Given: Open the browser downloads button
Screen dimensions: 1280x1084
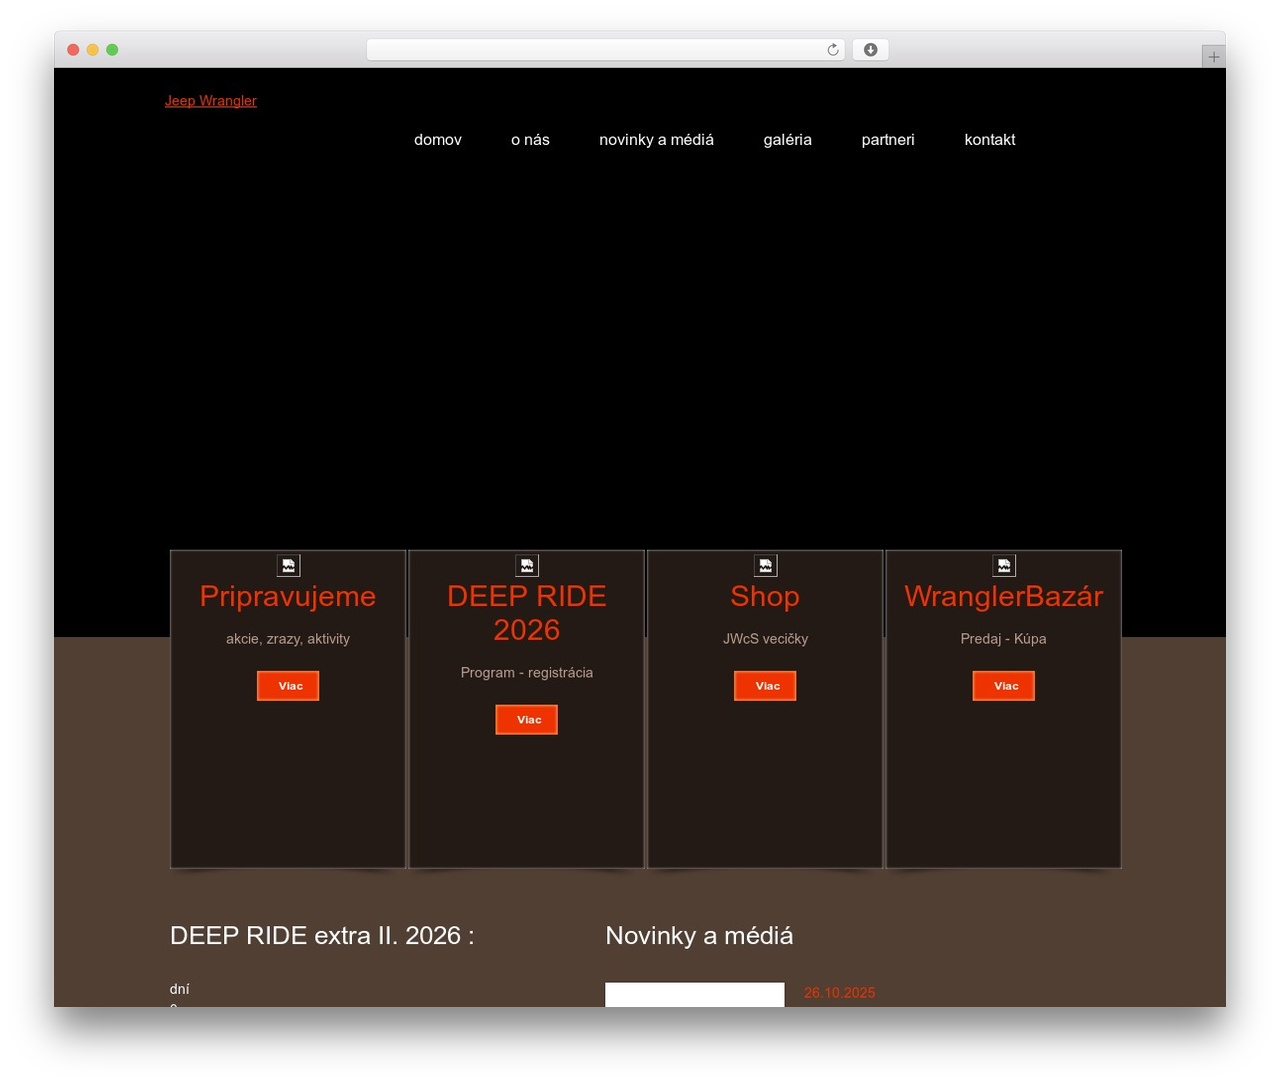Looking at the screenshot, I should [x=870, y=50].
